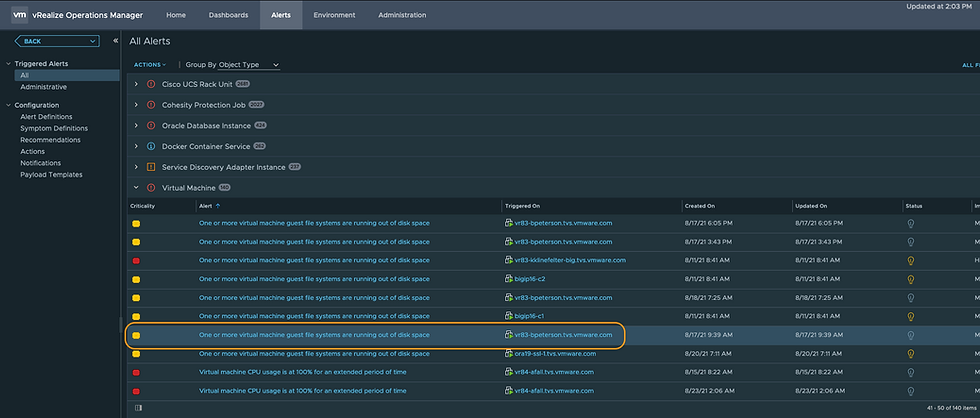
Task: Click red criticality icon for vr83-kklinefelter-big alert
Action: 136,261
